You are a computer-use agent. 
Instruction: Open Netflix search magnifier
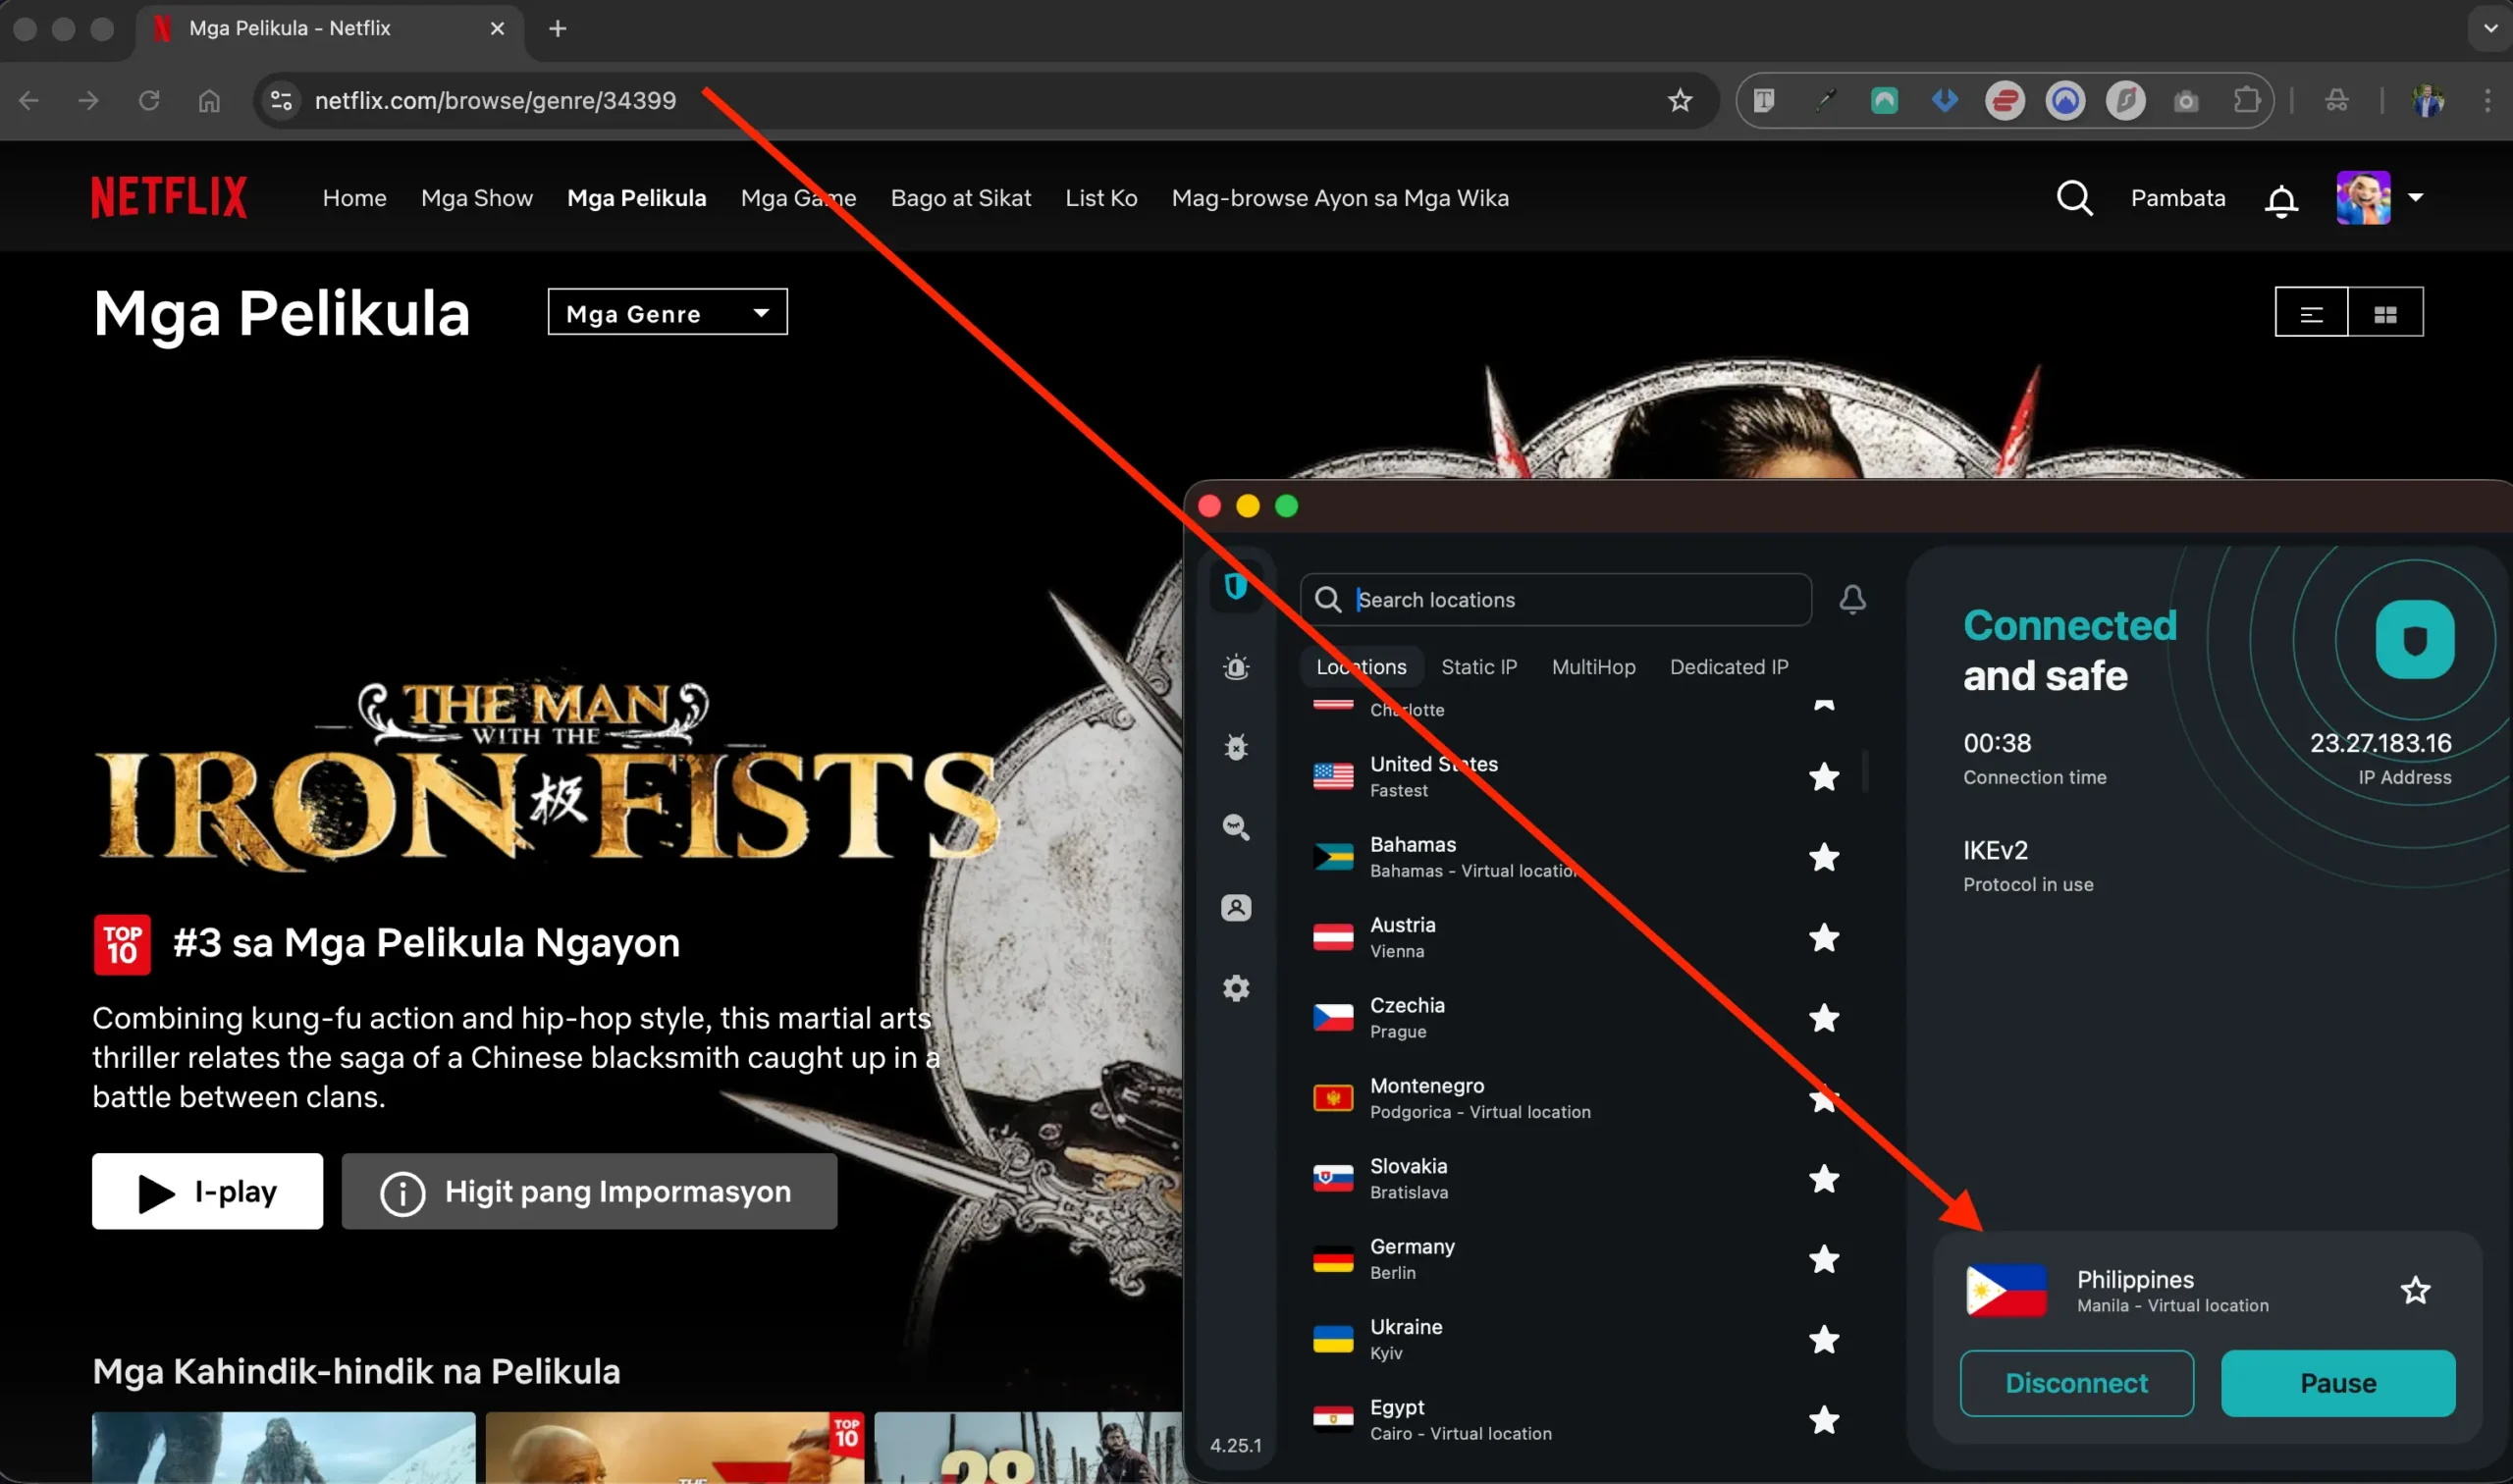coord(2074,198)
